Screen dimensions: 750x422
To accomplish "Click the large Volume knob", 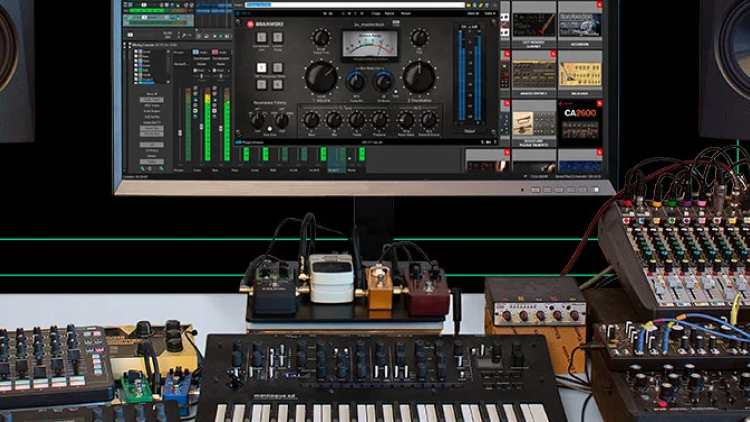I will pos(321,77).
